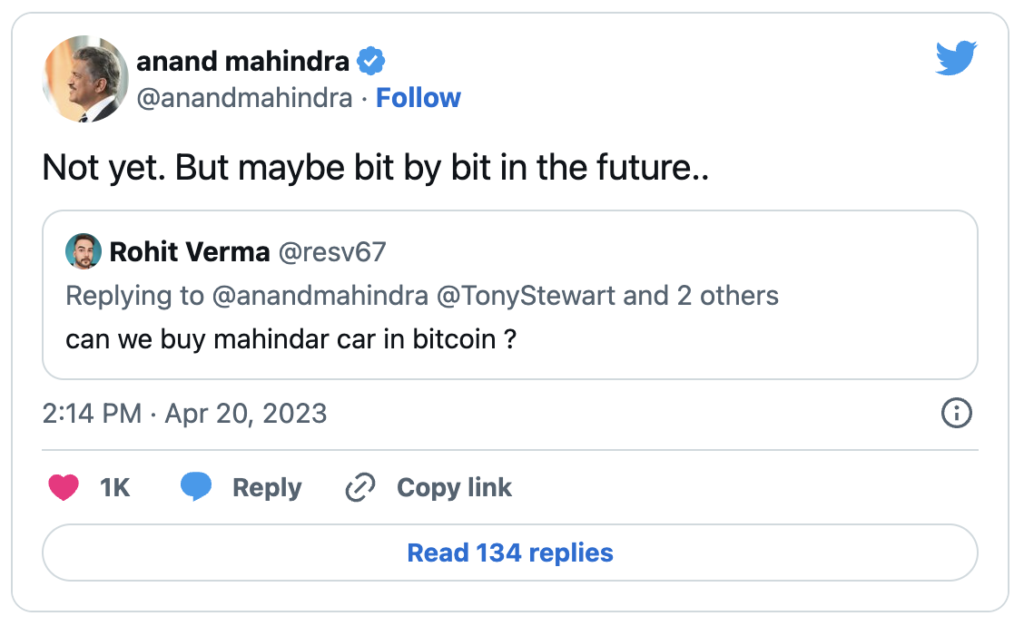Open the quoted bitcoin question tweet text
Image resolution: width=1024 pixels, height=626 pixels.
[291, 339]
